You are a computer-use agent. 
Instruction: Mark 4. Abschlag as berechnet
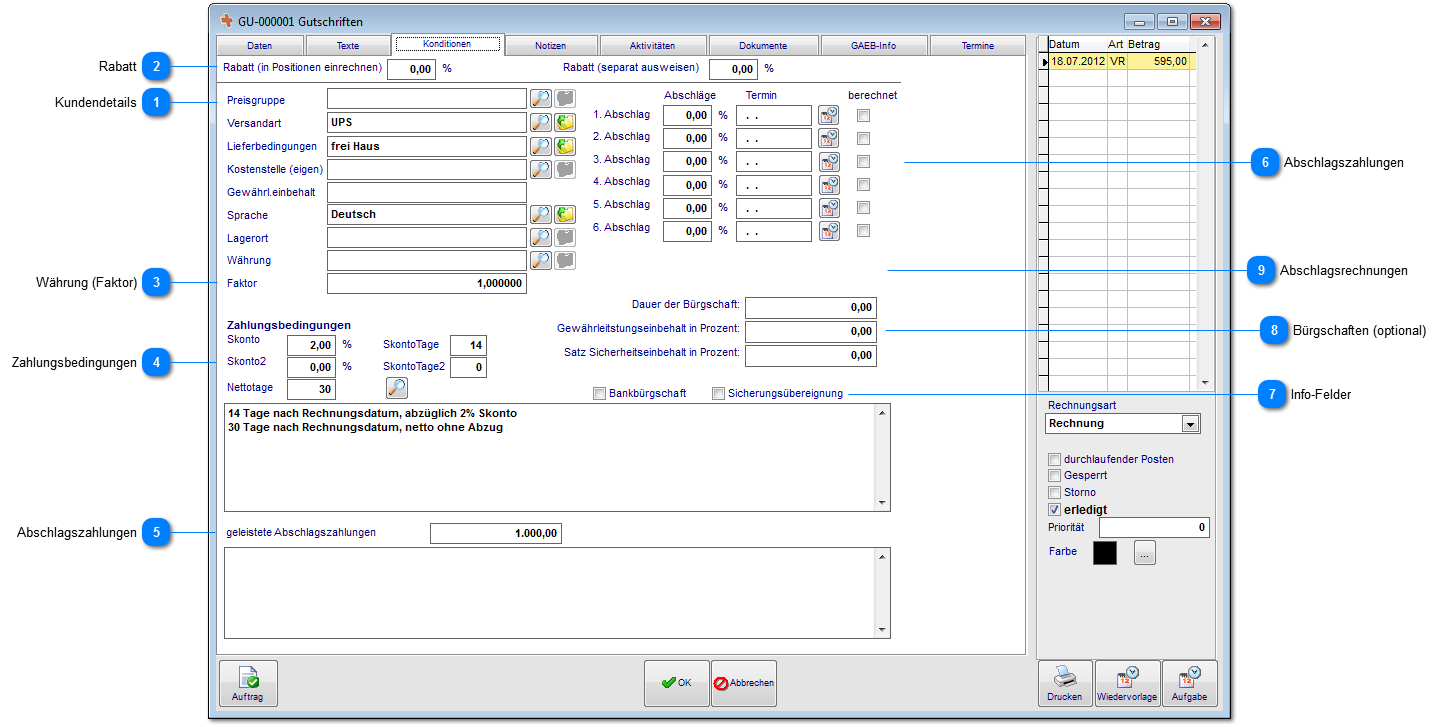click(x=864, y=184)
